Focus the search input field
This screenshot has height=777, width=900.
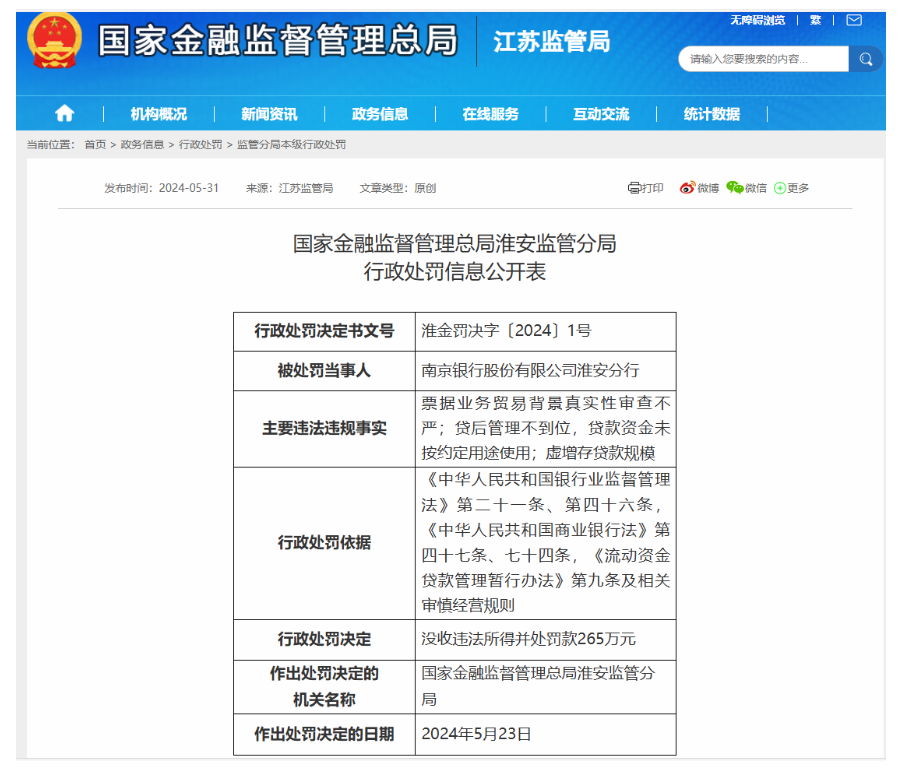pos(764,59)
